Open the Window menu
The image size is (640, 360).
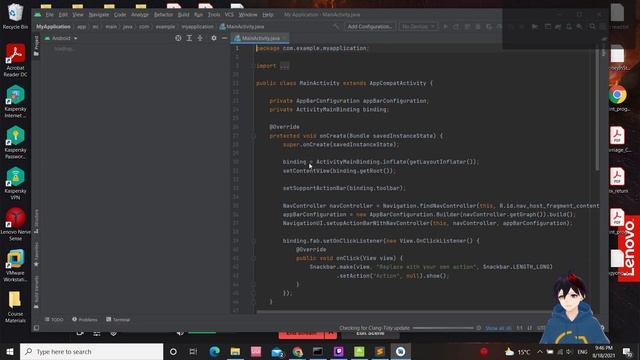tap(248, 15)
